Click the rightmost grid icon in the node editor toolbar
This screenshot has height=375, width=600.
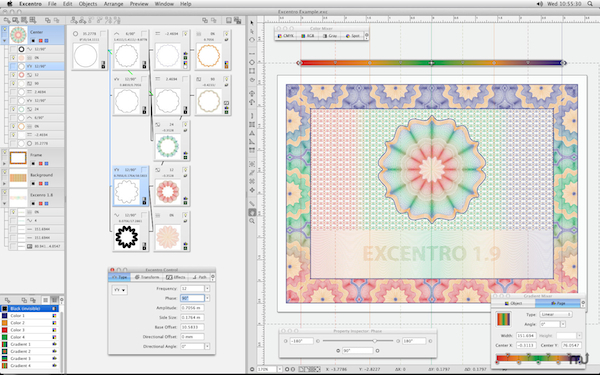(238, 20)
